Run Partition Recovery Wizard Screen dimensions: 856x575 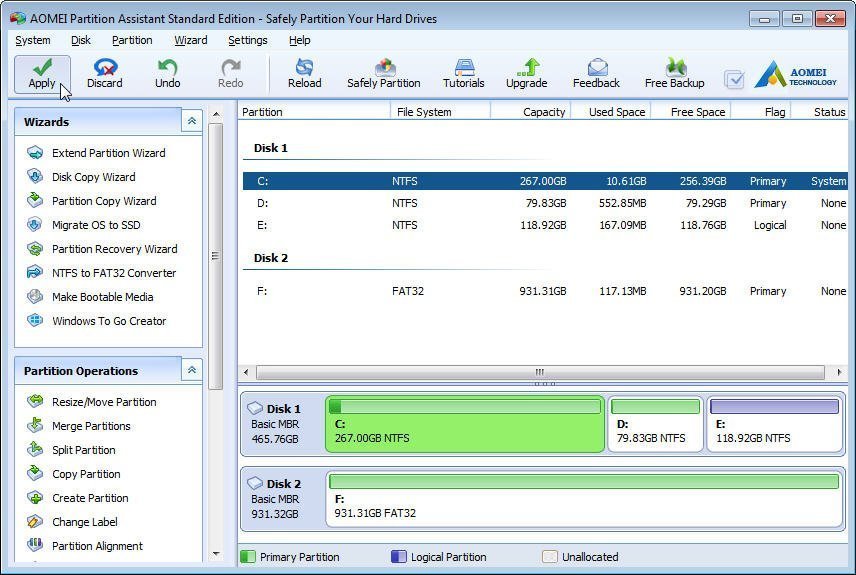coord(102,249)
